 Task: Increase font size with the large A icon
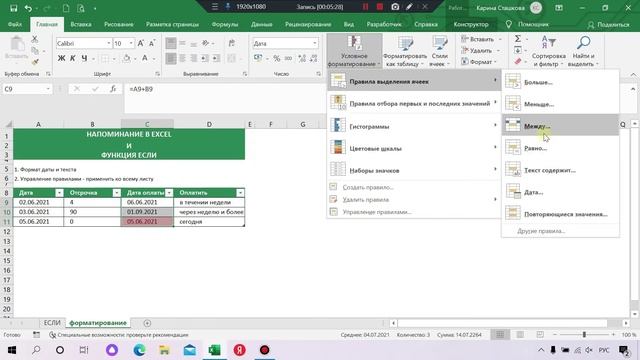[140, 43]
